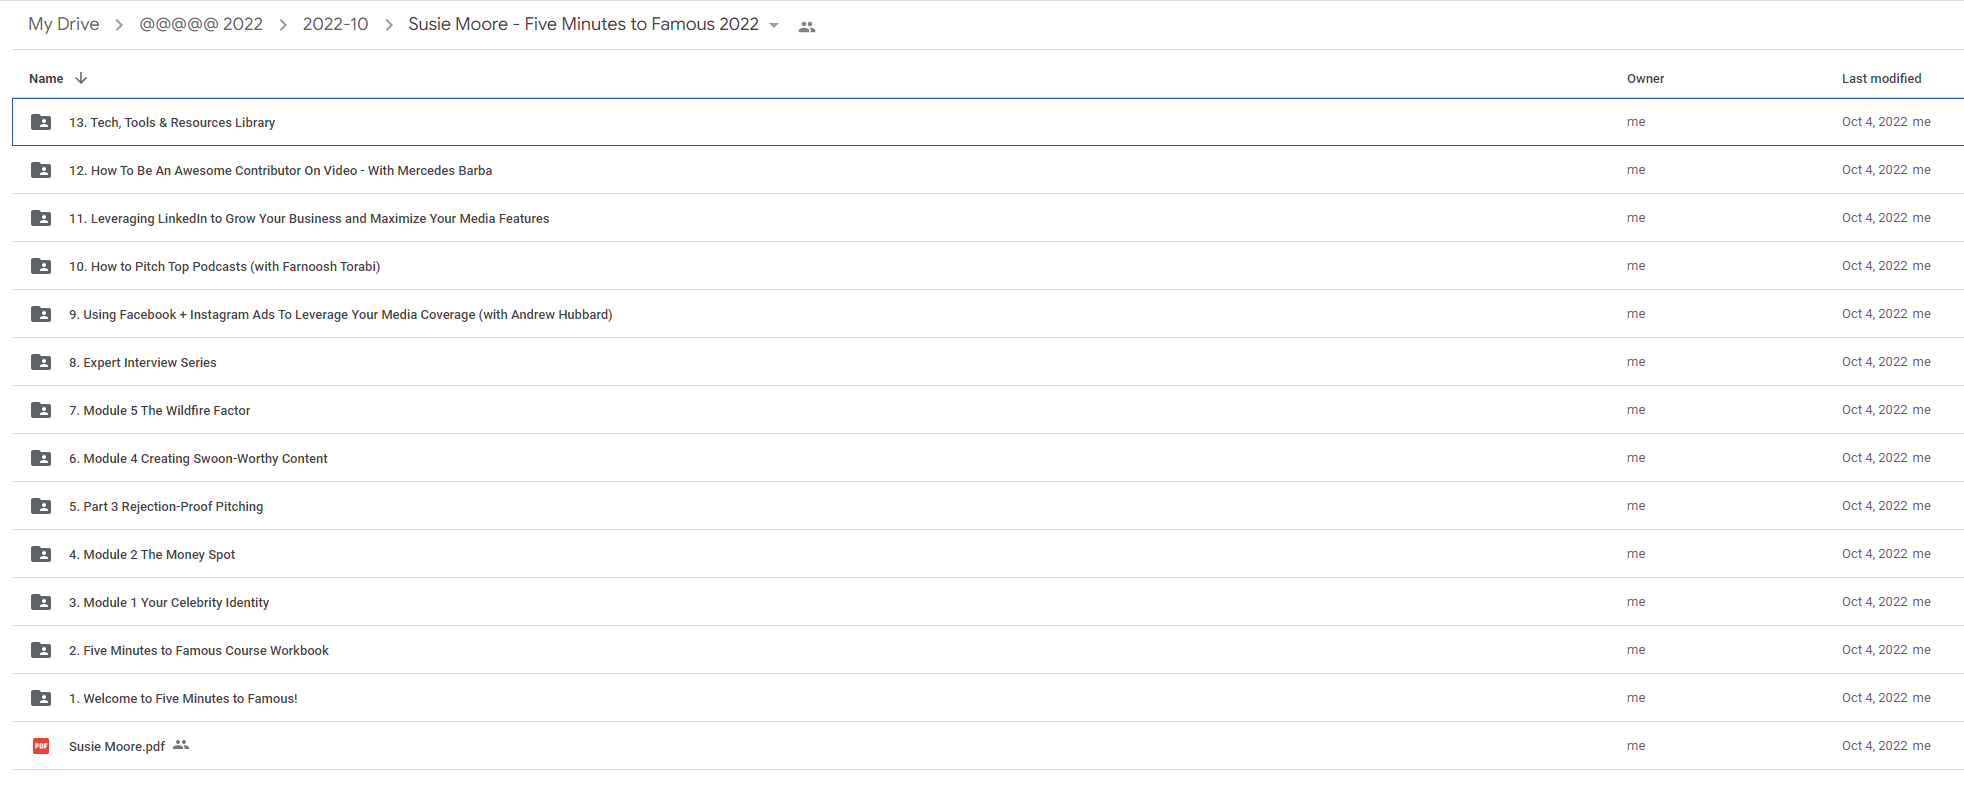1964x793 pixels.
Task: Select '11. Leveraging LinkedIn to Grow Your Business' name
Action: (x=309, y=219)
